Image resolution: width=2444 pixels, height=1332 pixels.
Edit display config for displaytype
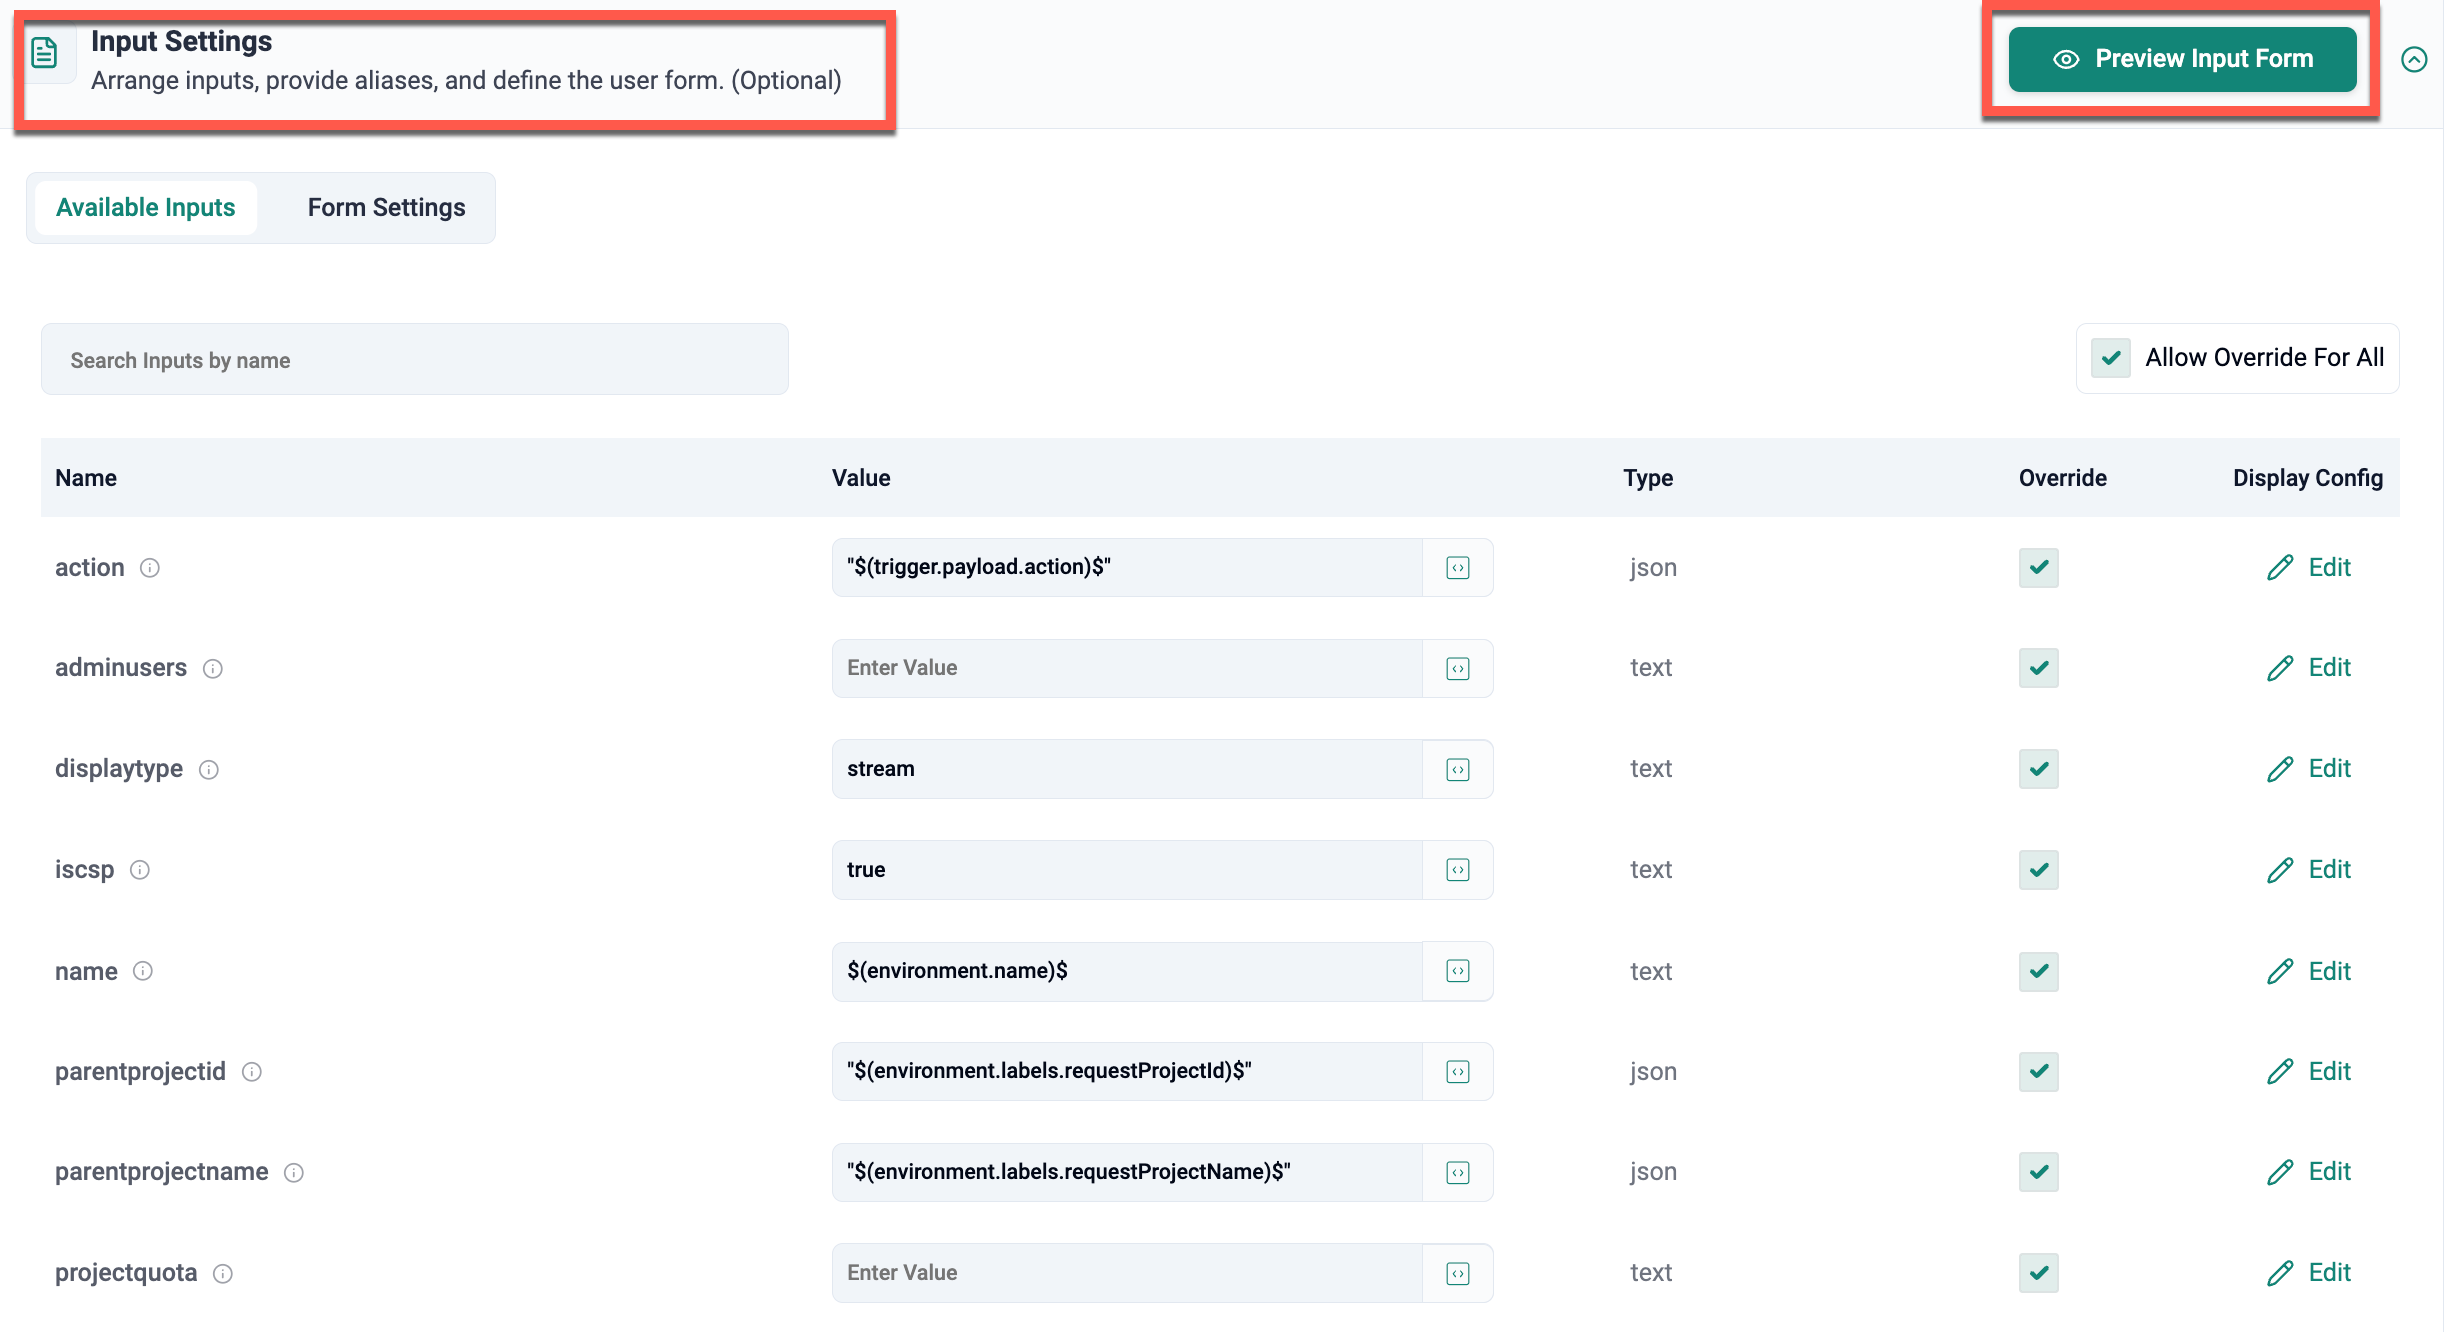(x=2309, y=769)
